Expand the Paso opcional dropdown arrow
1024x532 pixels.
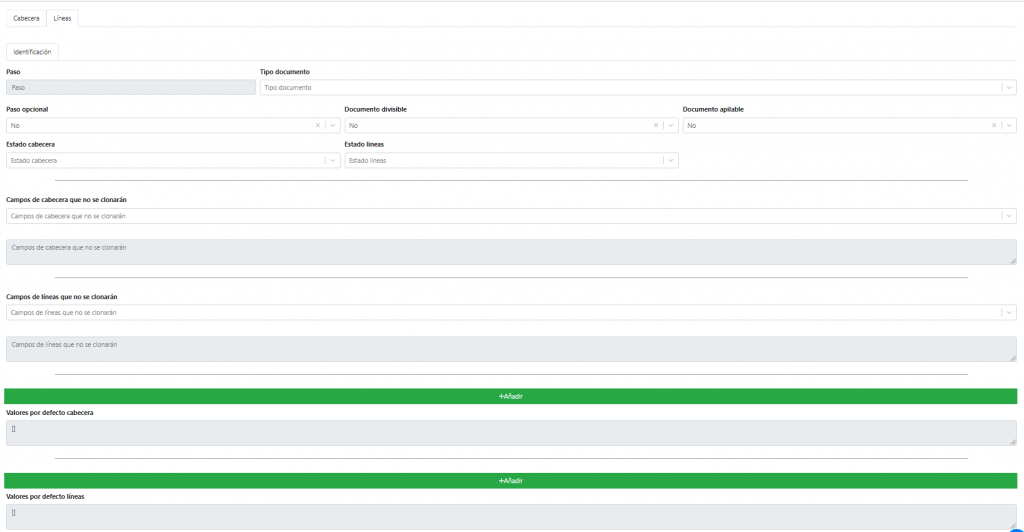pyautogui.click(x=332, y=126)
